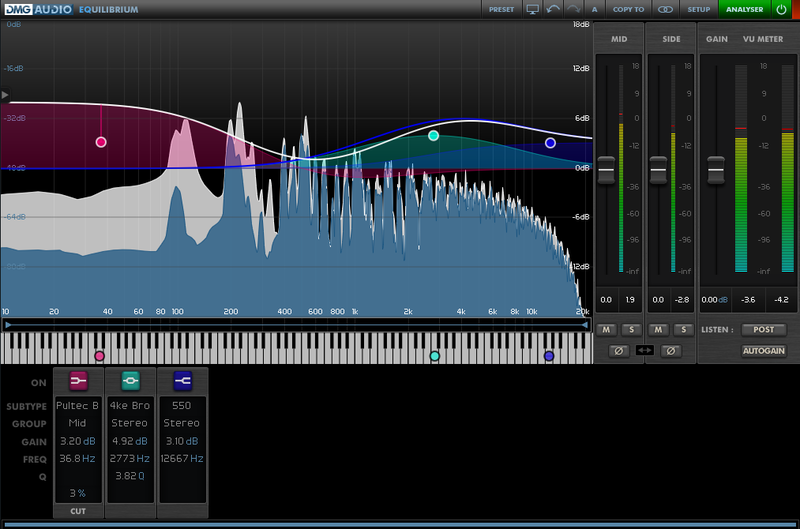The image size is (800, 529).
Task: Open the Pultec B subtype selector
Action: coord(79,407)
